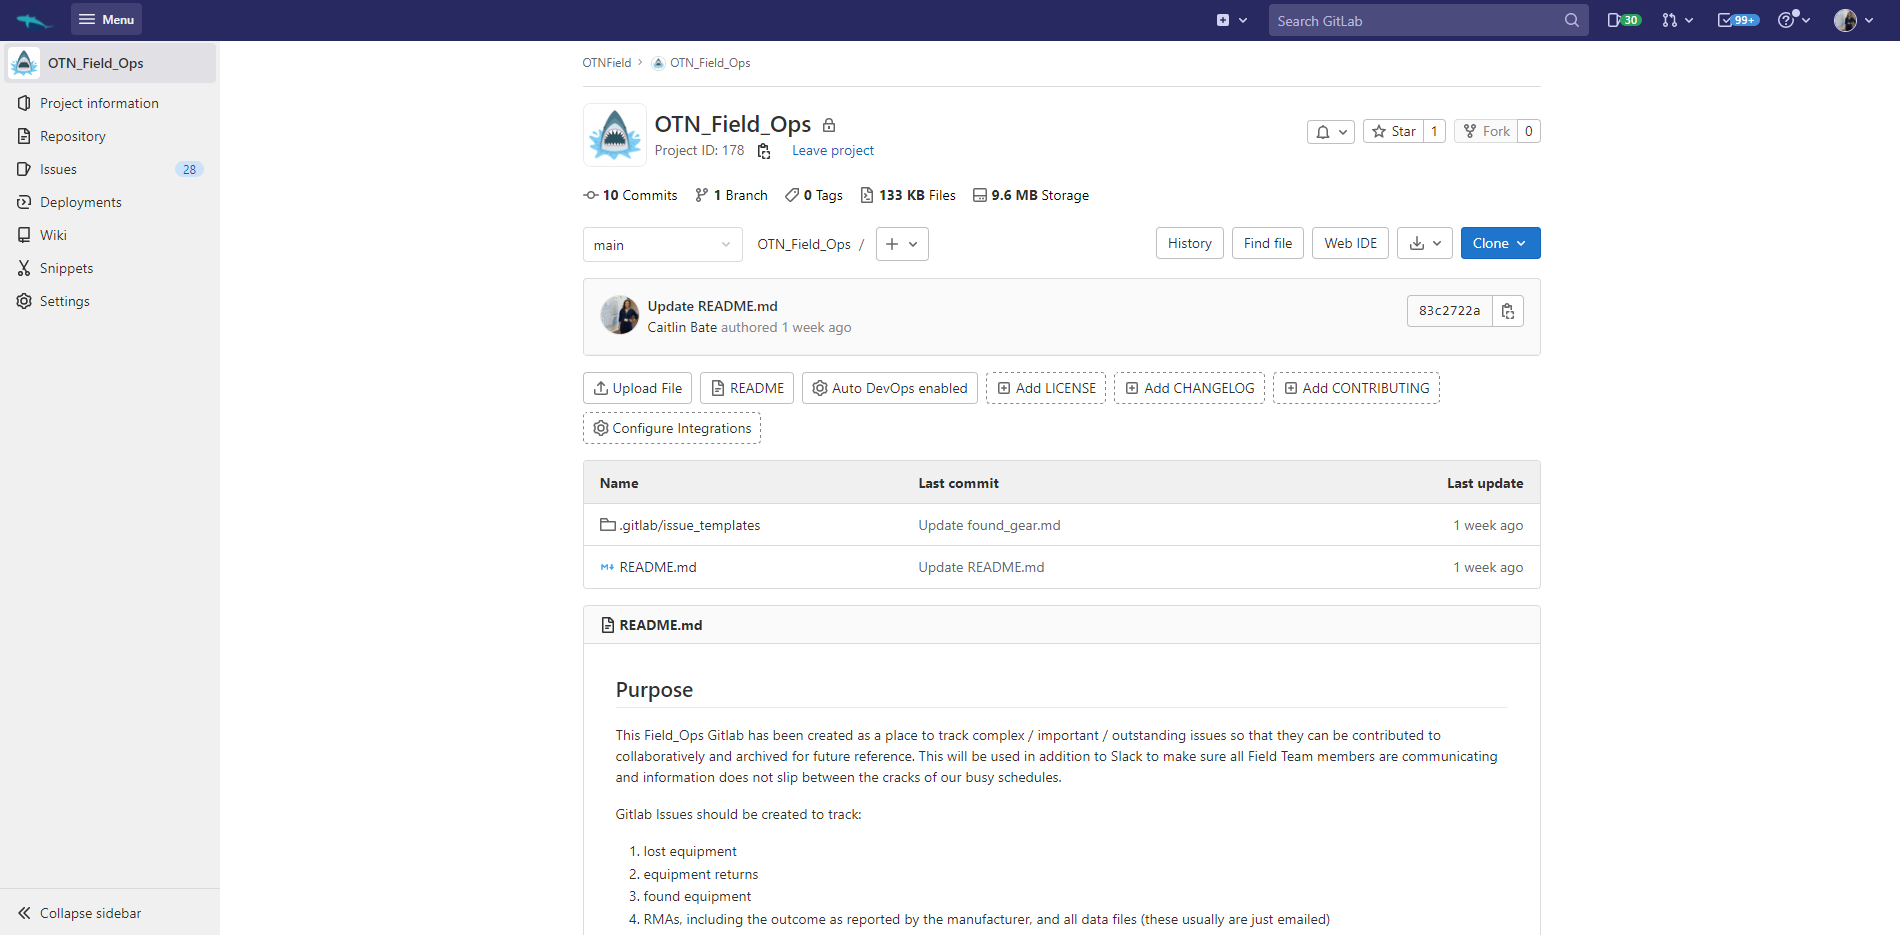Click commit SHA 83c2722a

point(1449,311)
